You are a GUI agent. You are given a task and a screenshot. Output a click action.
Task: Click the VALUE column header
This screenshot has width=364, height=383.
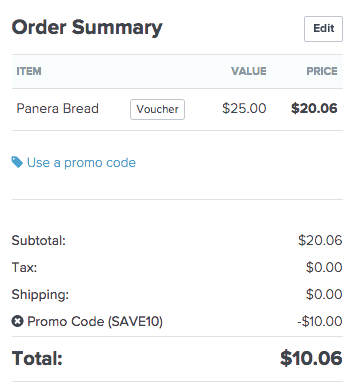pyautogui.click(x=249, y=71)
